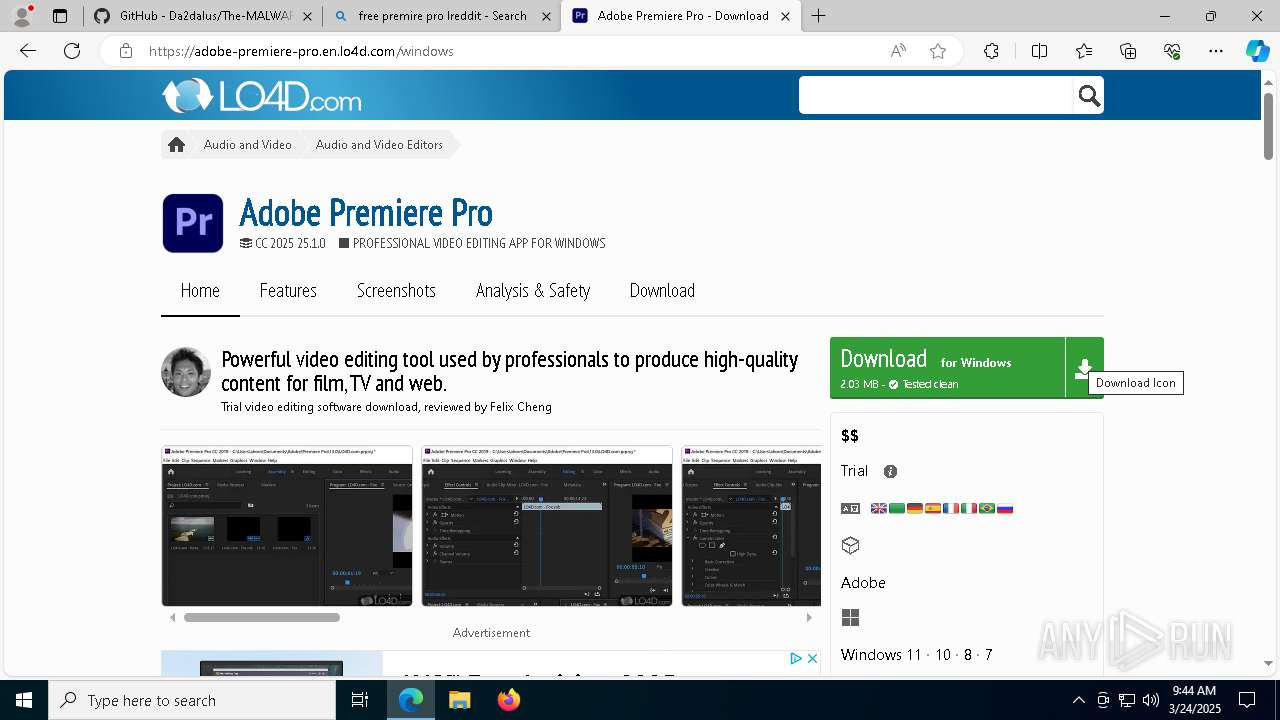Image resolution: width=1280 pixels, height=720 pixels.
Task: Open browser Collections
Action: (x=1128, y=51)
